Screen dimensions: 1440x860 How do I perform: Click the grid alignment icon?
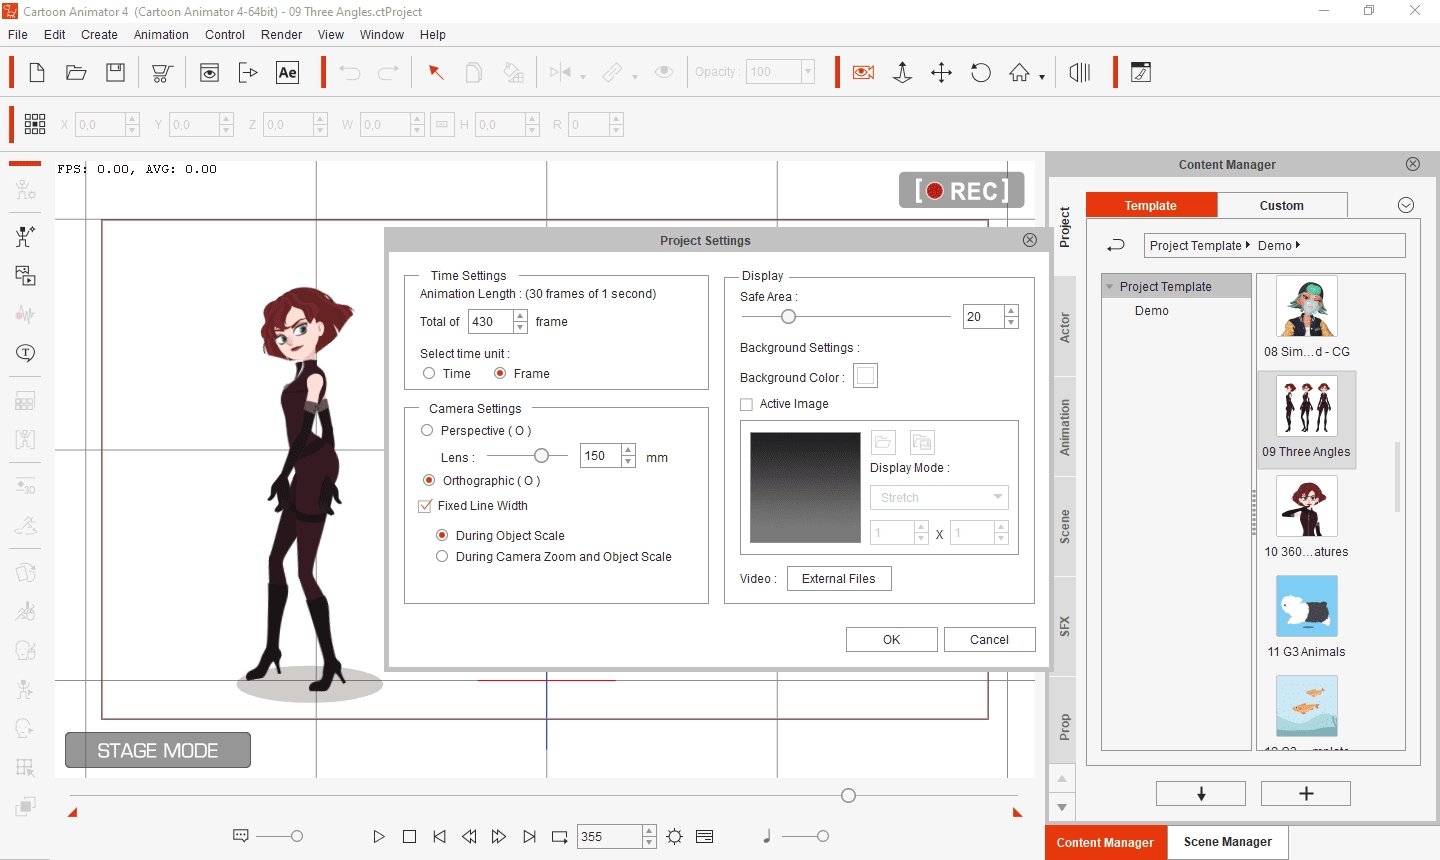coord(35,124)
